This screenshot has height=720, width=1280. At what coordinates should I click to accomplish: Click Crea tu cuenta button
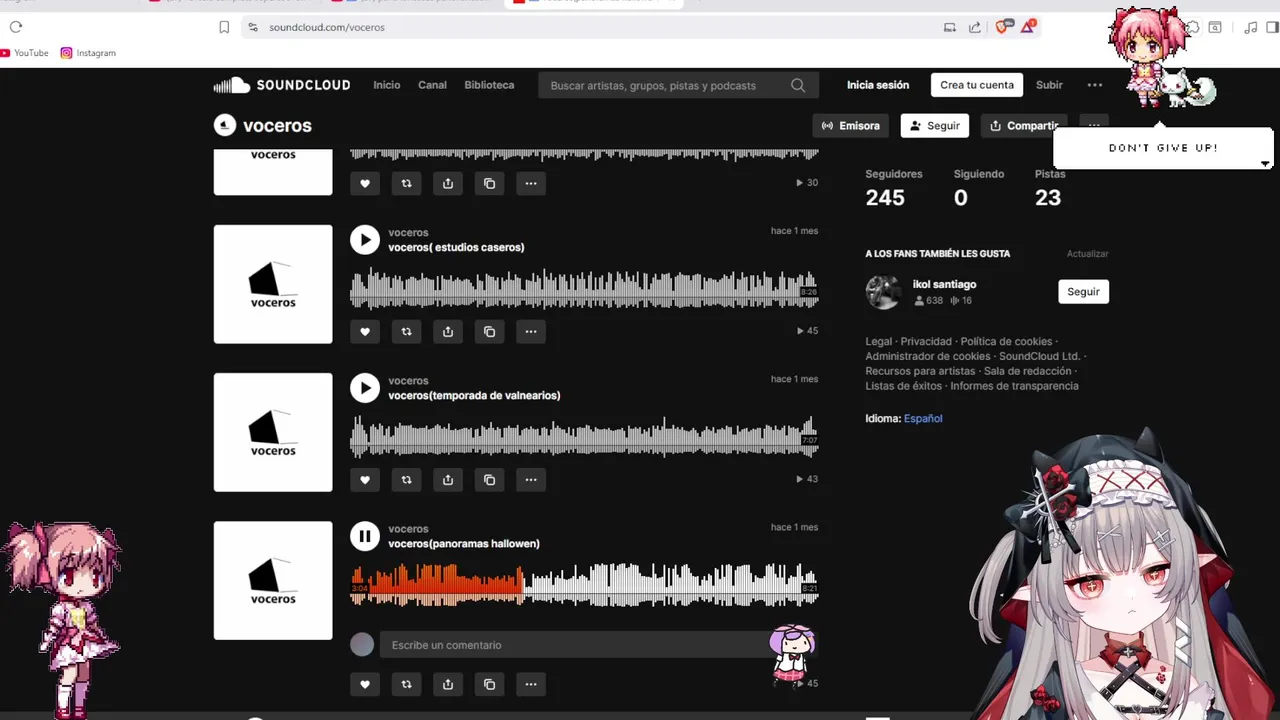pyautogui.click(x=977, y=85)
